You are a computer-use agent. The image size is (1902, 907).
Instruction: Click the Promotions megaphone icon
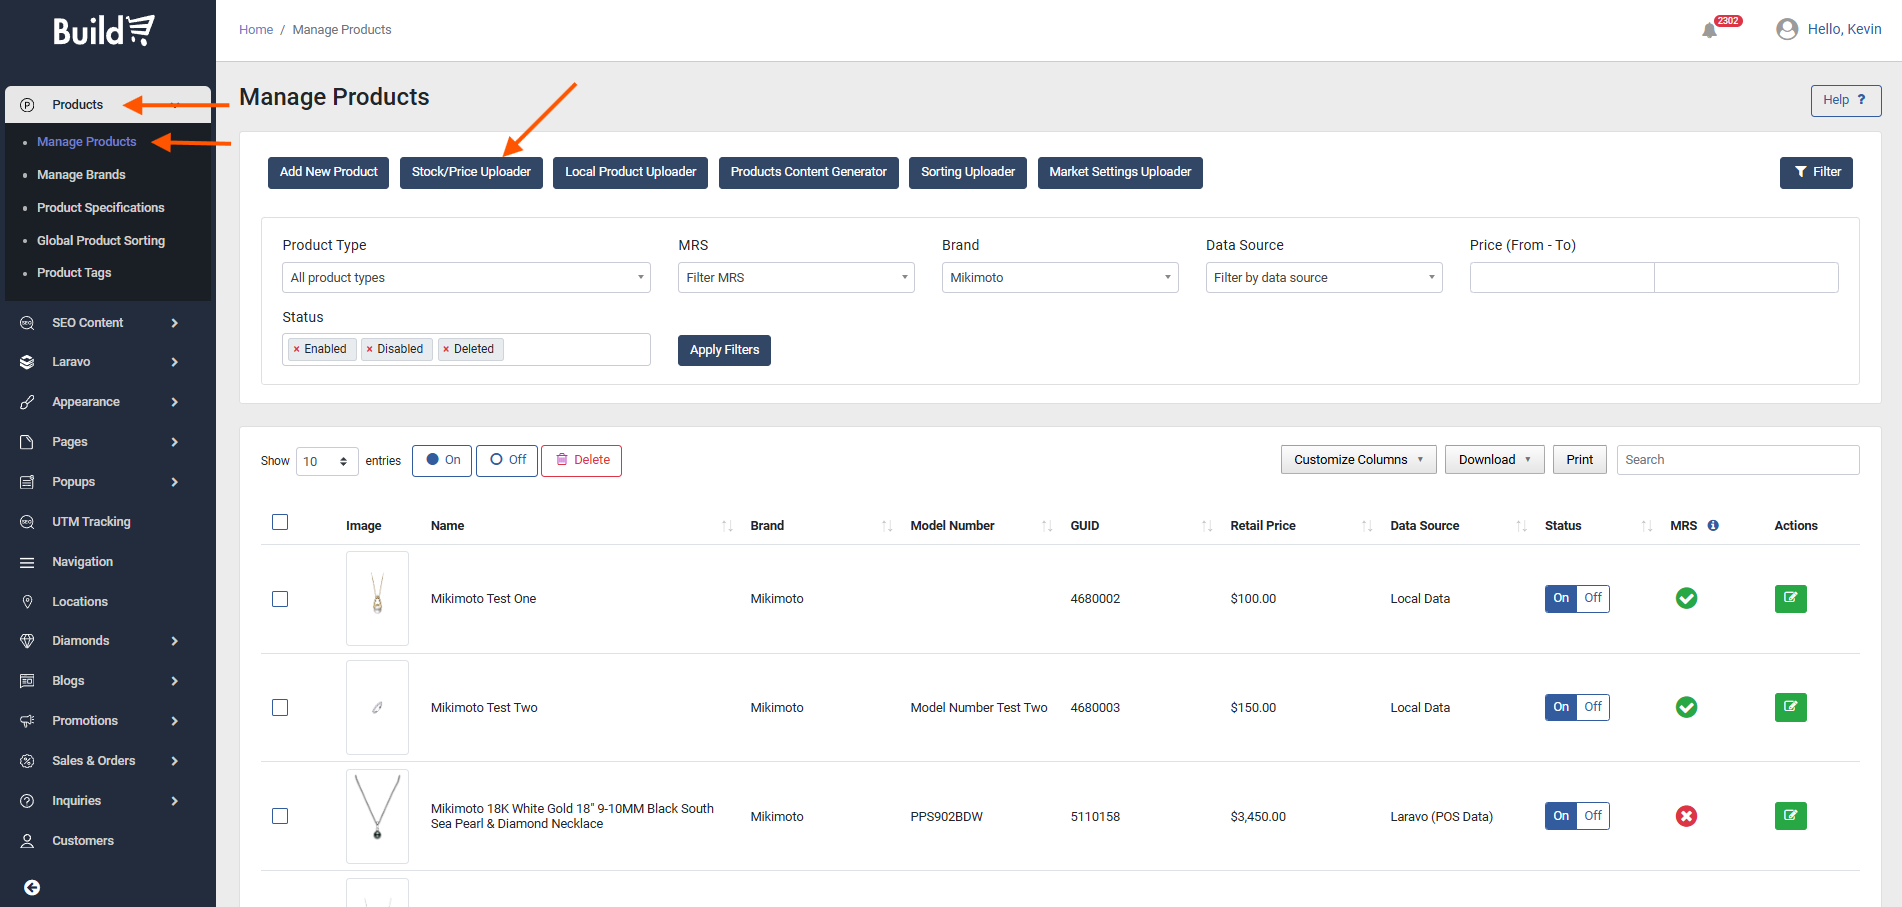click(x=27, y=721)
